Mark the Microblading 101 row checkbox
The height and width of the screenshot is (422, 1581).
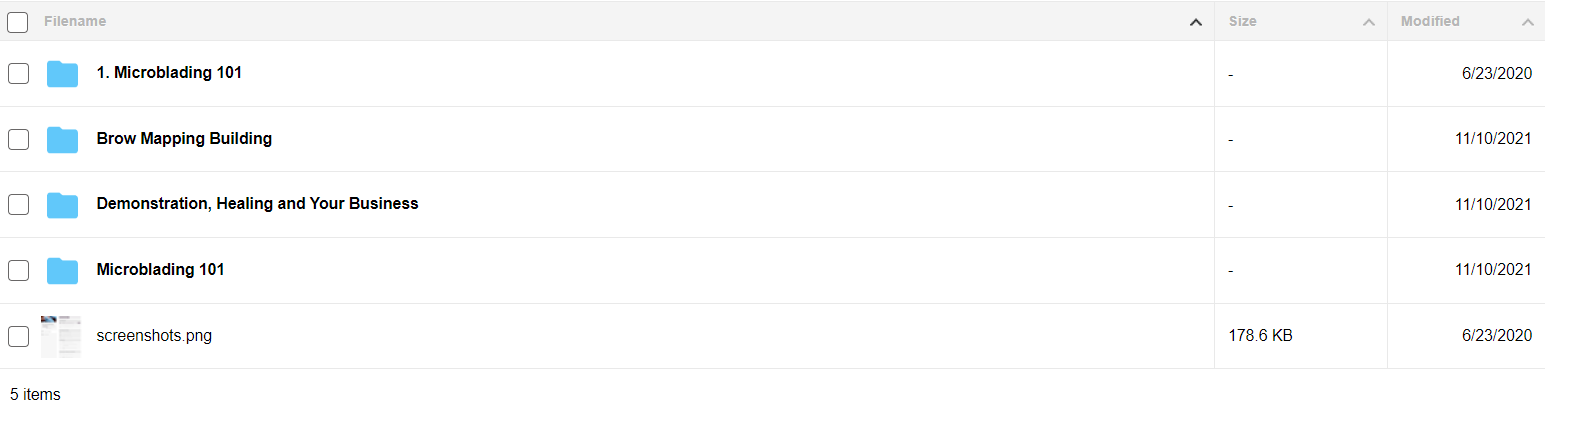(18, 270)
